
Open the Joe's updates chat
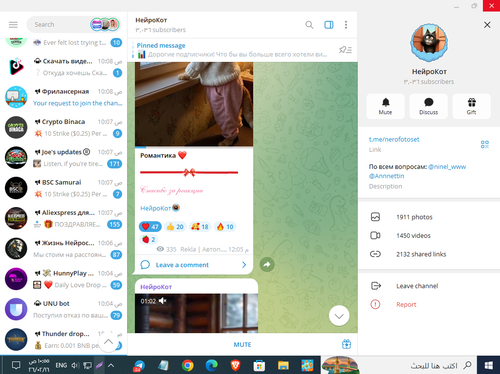click(x=63, y=158)
